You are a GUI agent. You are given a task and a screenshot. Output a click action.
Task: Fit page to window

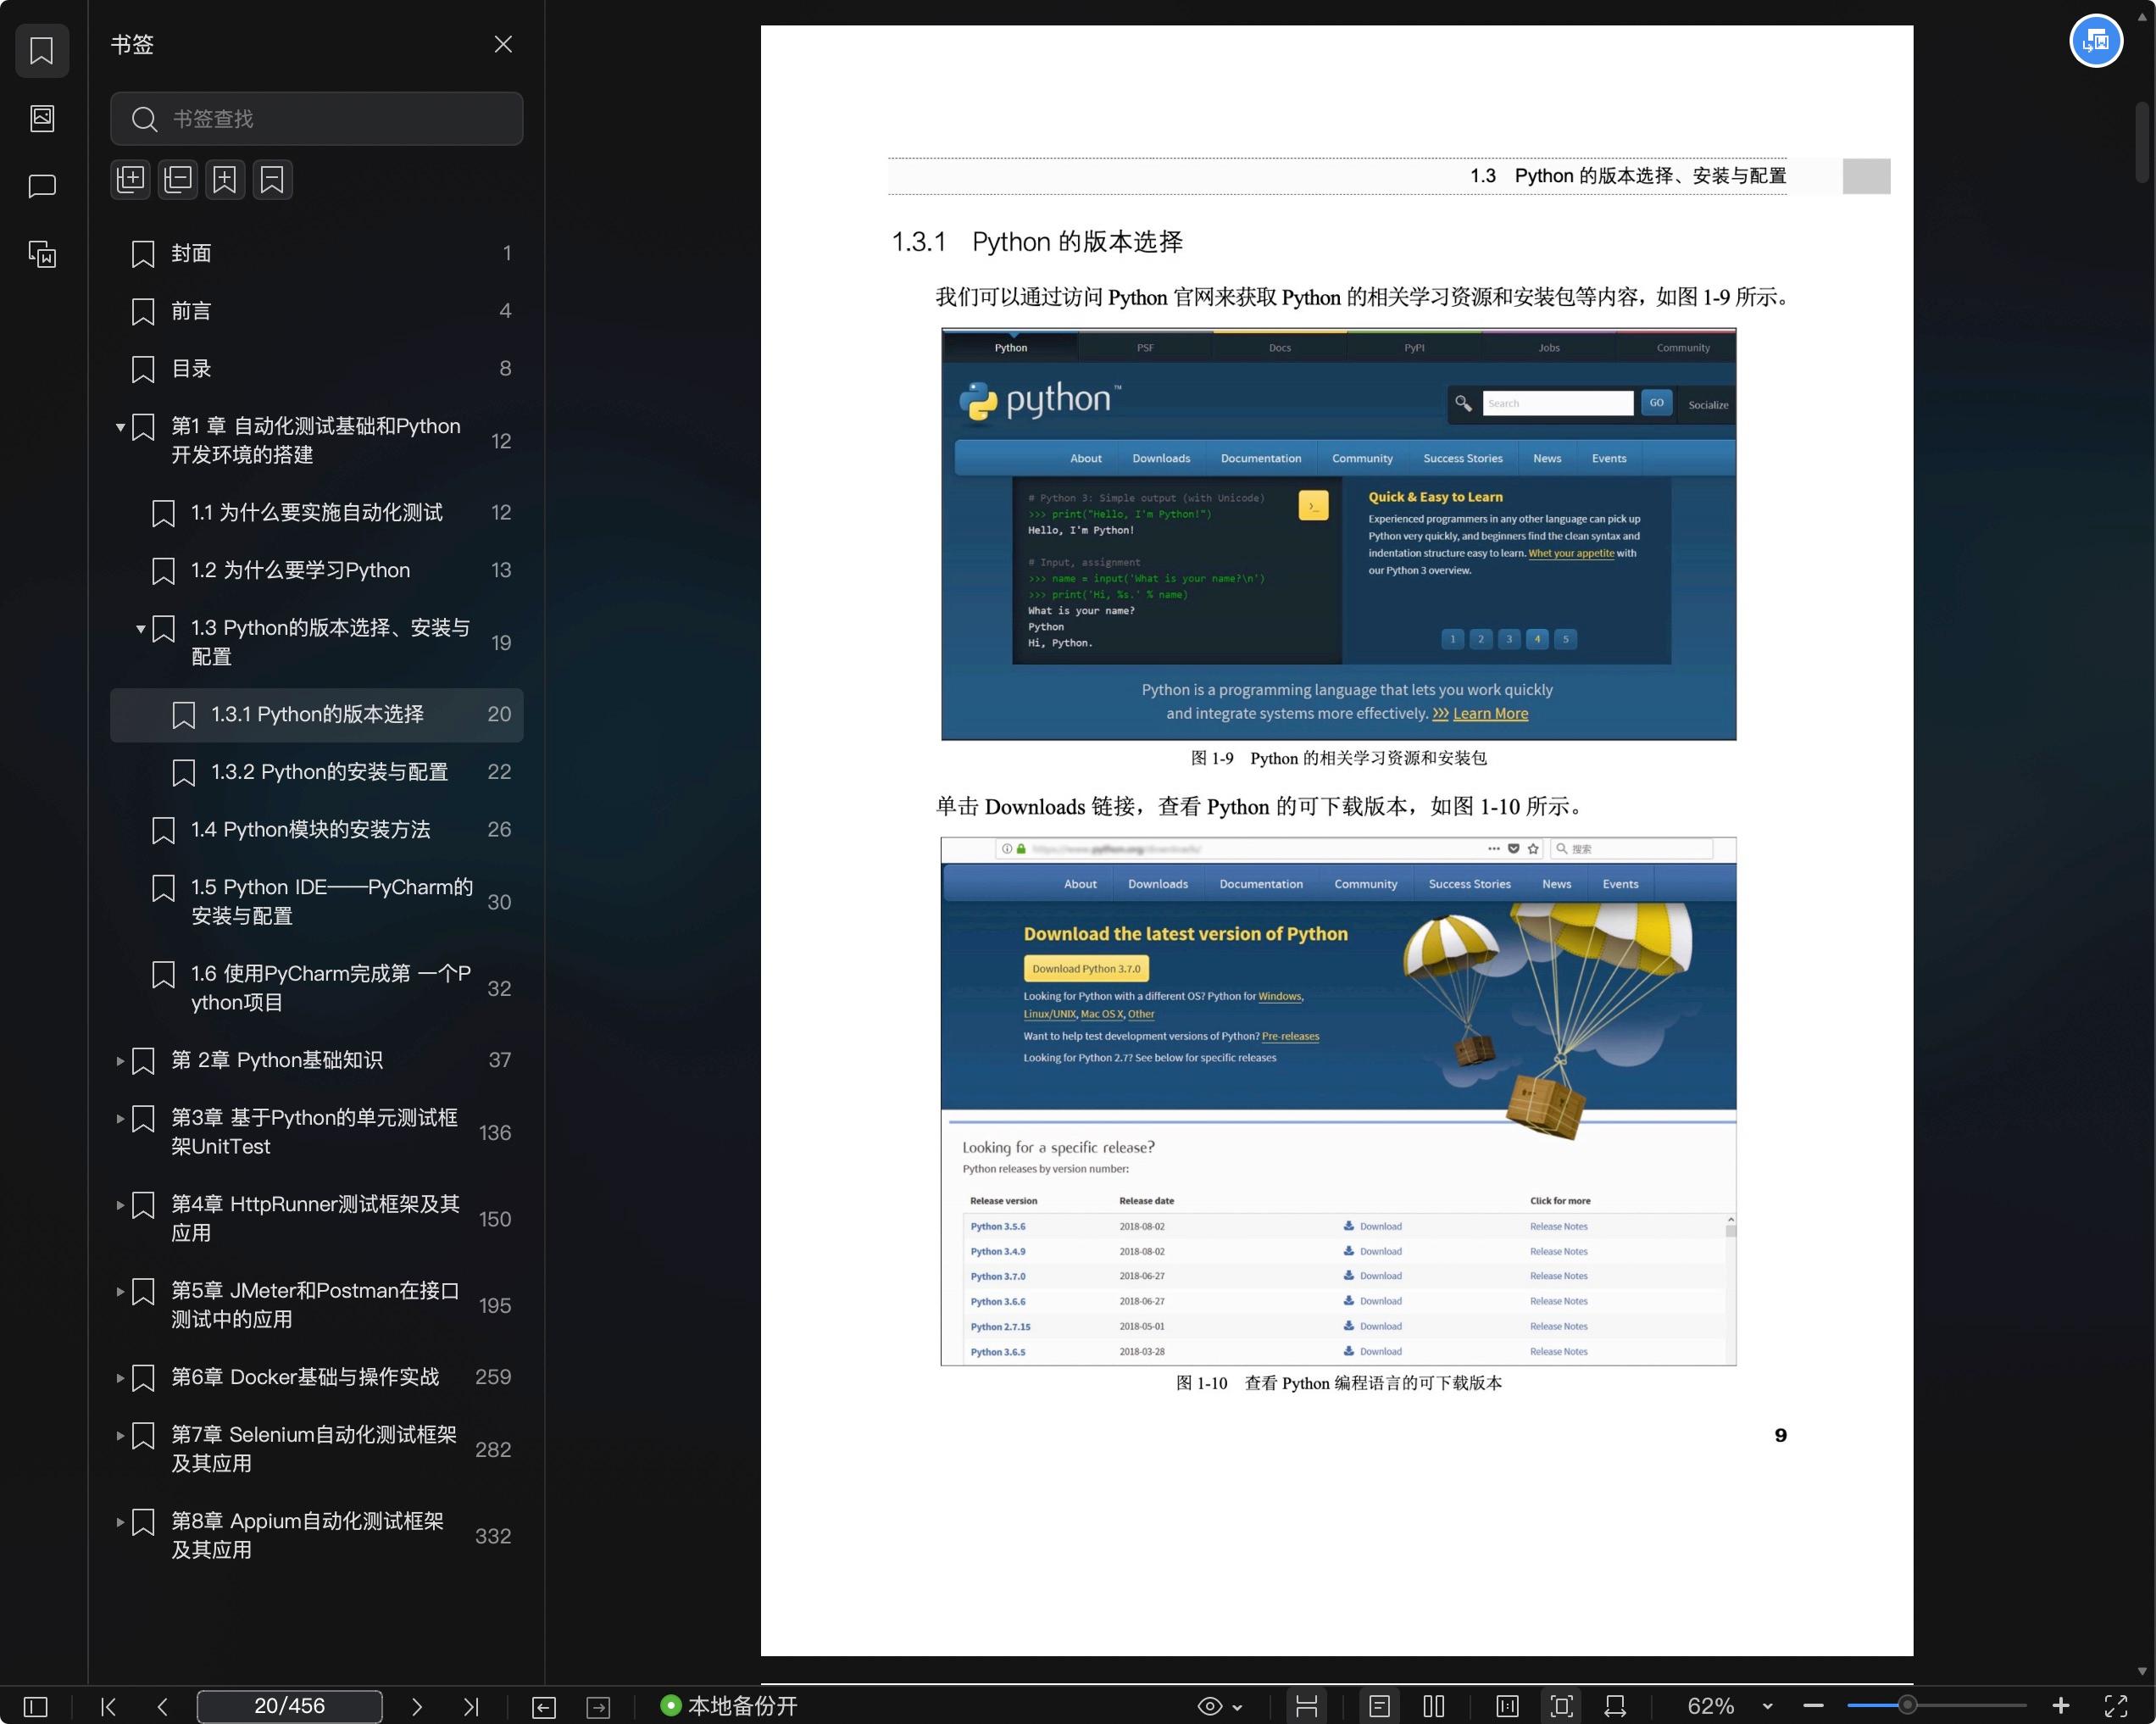[x=1561, y=1706]
